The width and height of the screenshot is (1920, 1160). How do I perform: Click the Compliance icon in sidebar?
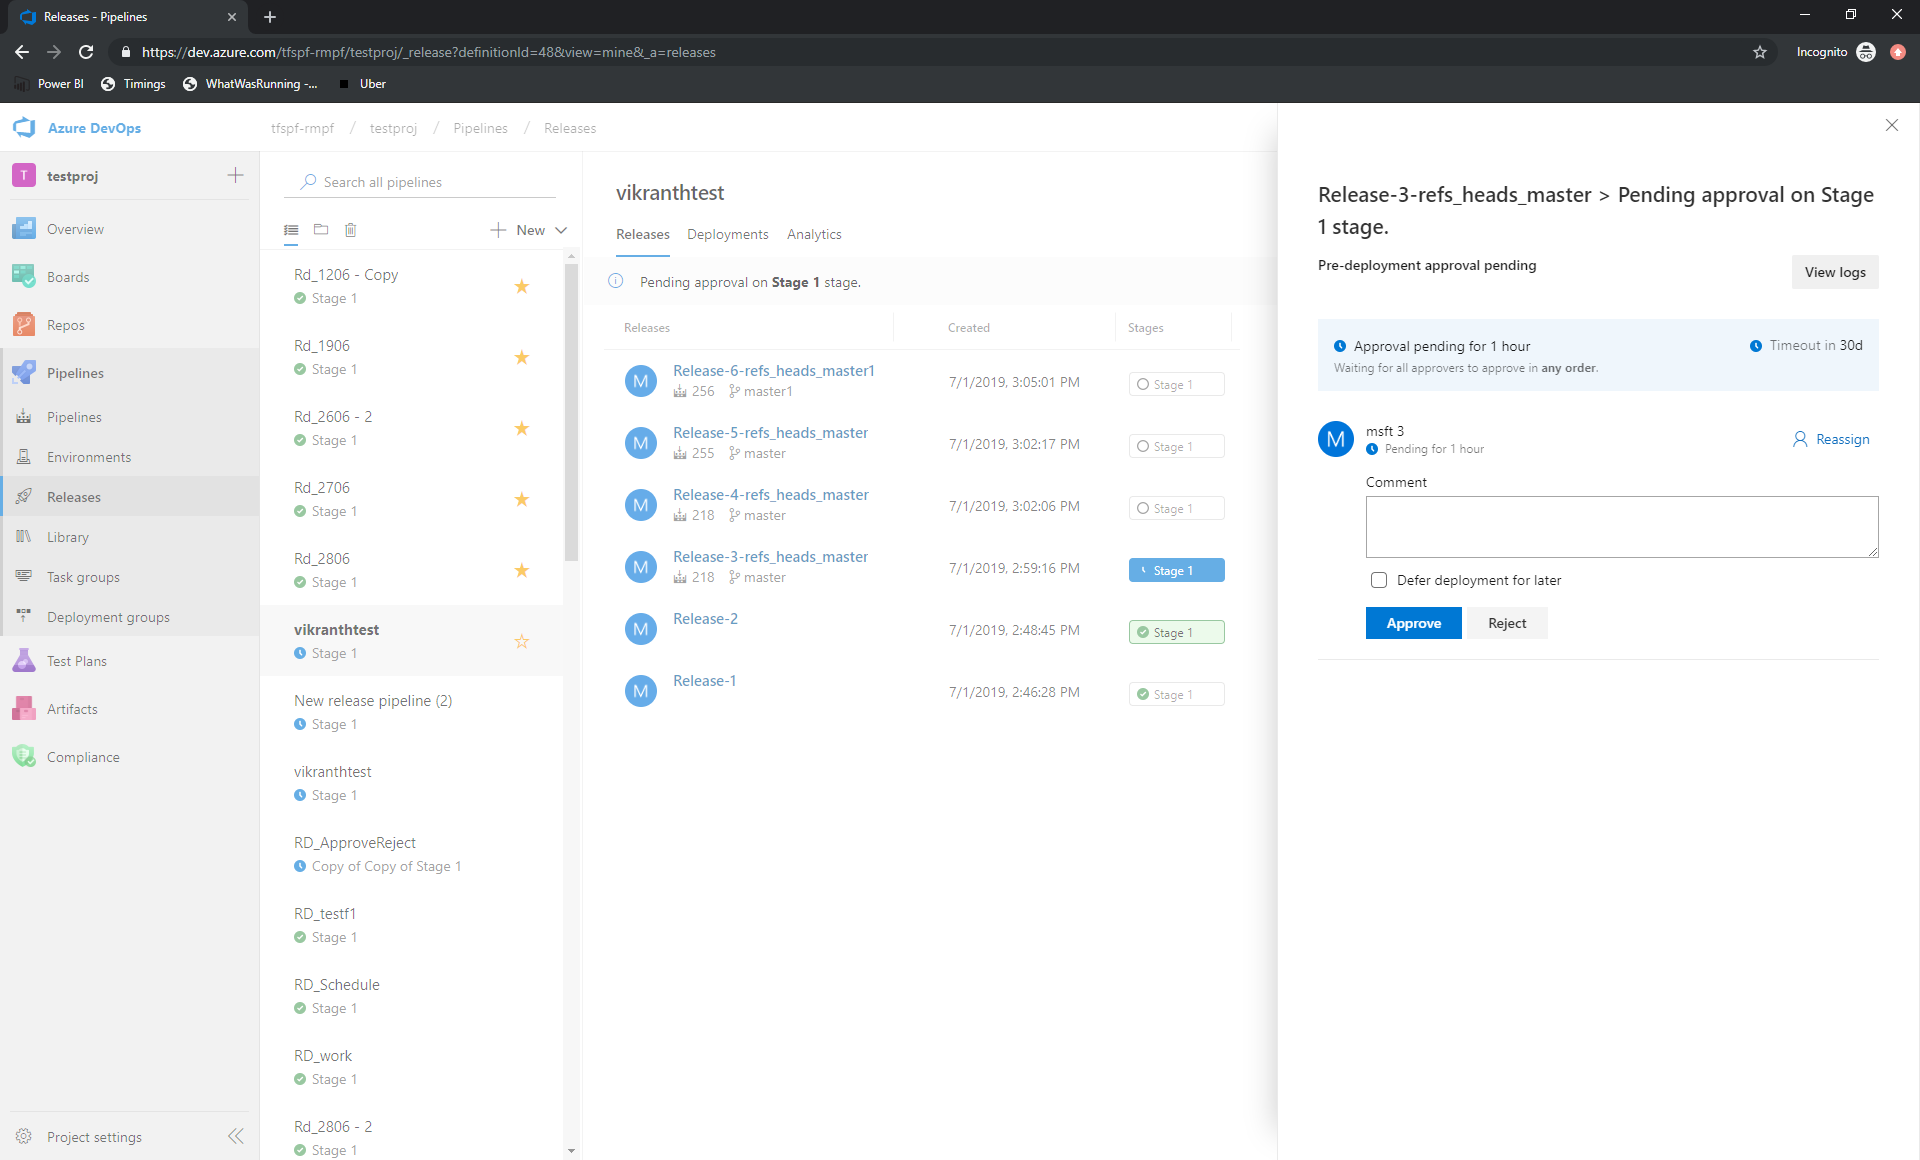click(x=26, y=757)
